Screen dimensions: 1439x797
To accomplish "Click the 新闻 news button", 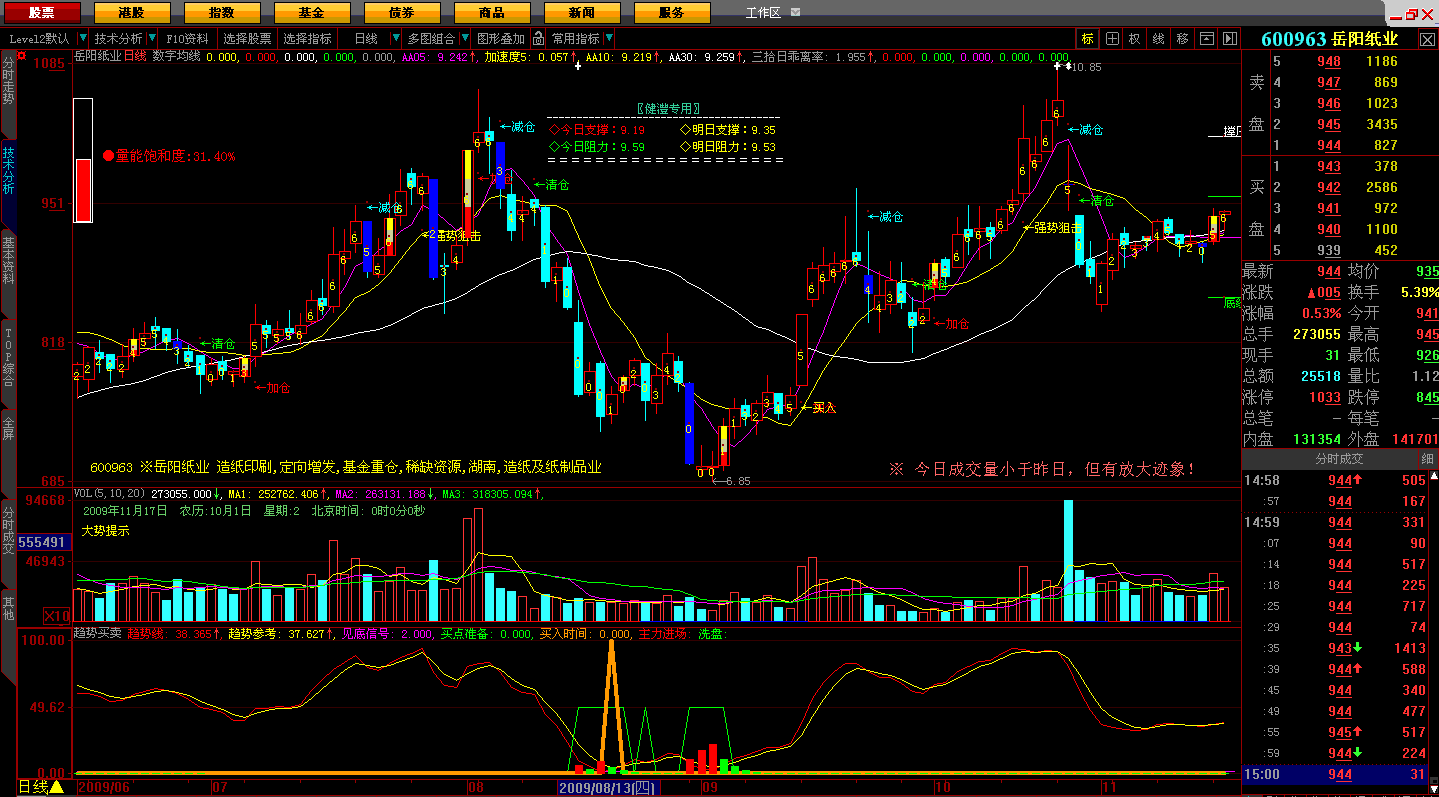I will 581,13.
